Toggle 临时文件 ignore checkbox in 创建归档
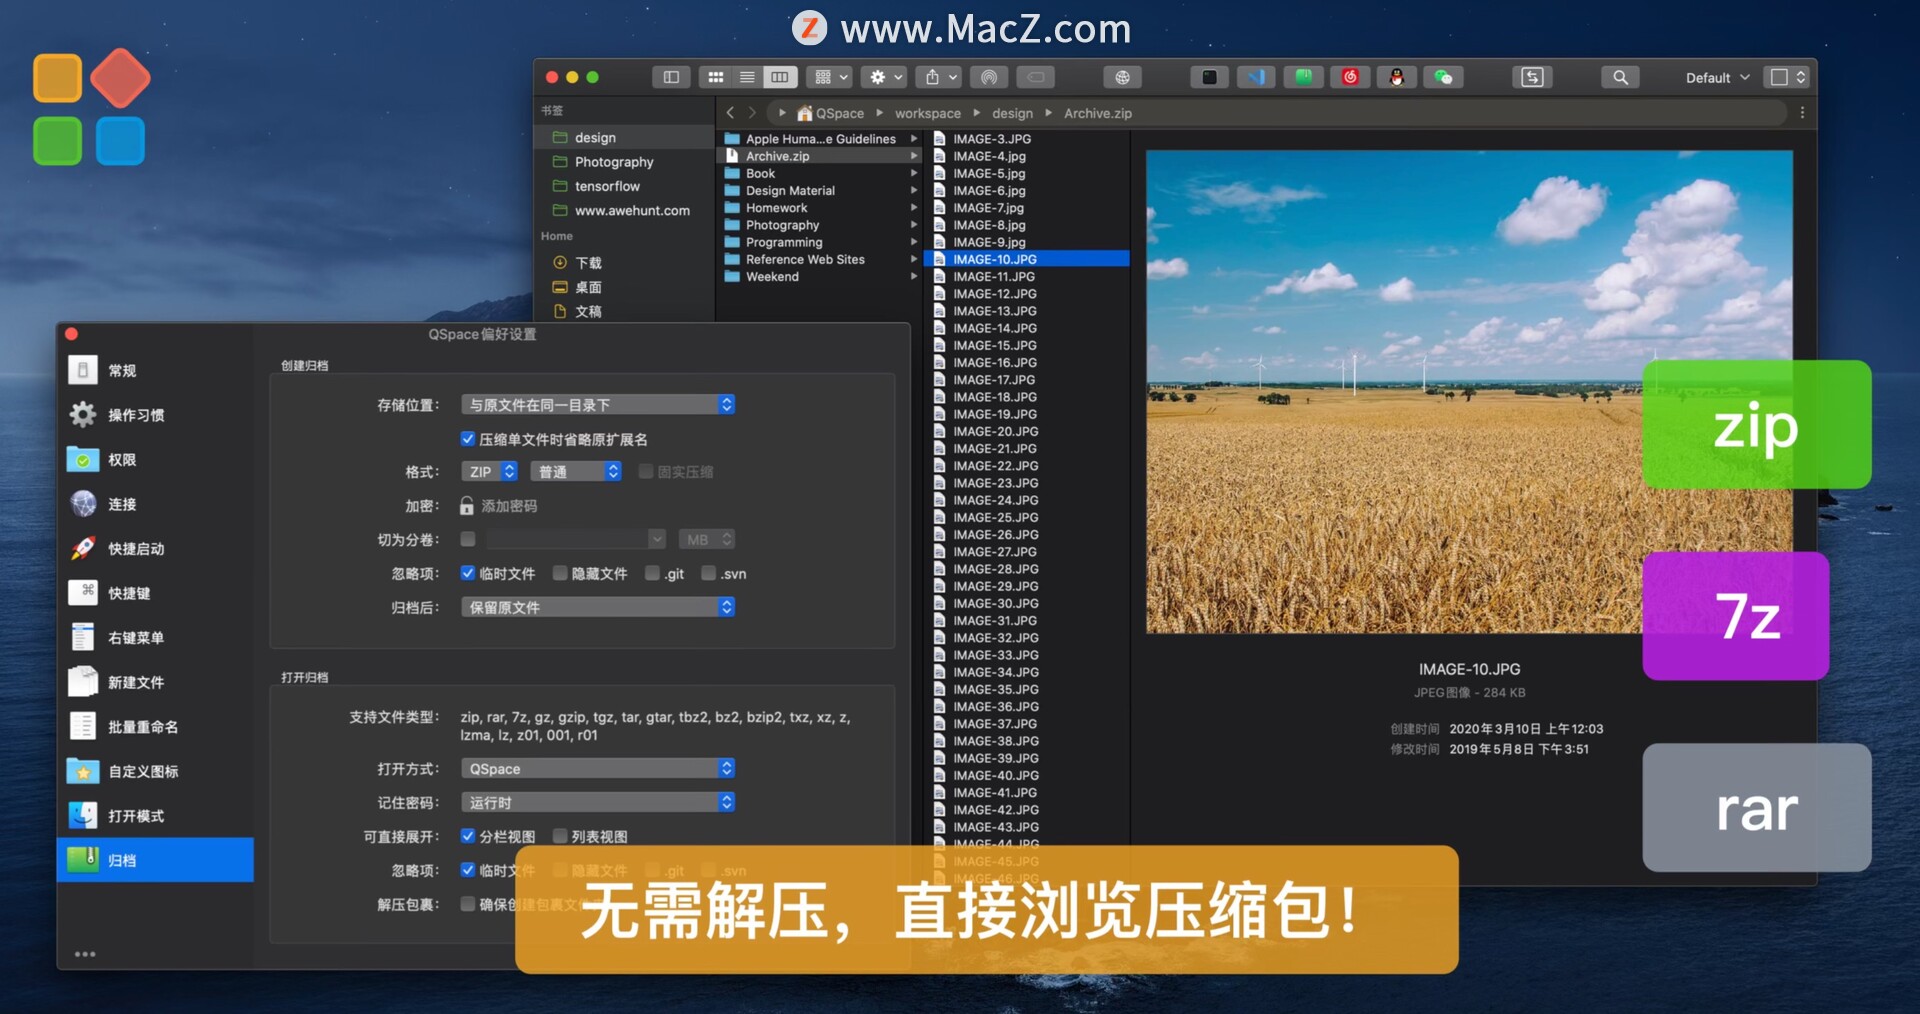Screen dimensions: 1920x1014 pos(467,573)
